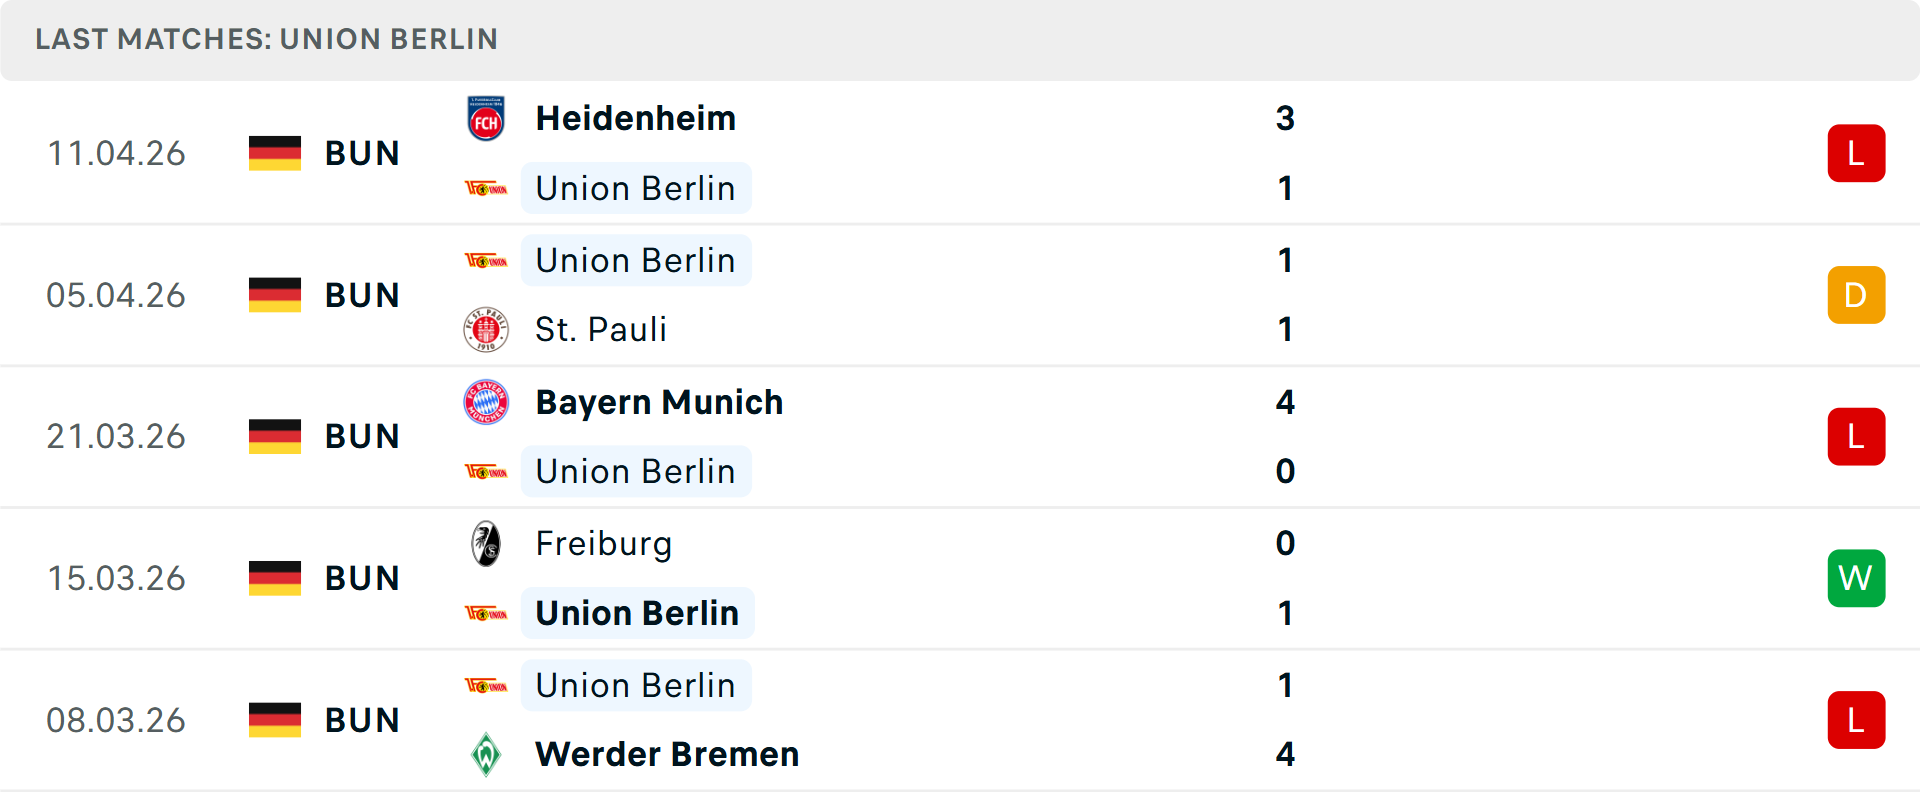Image resolution: width=1920 pixels, height=792 pixels.
Task: Open the BUN competition label on the 21.03.26 row
Action: click(x=362, y=436)
